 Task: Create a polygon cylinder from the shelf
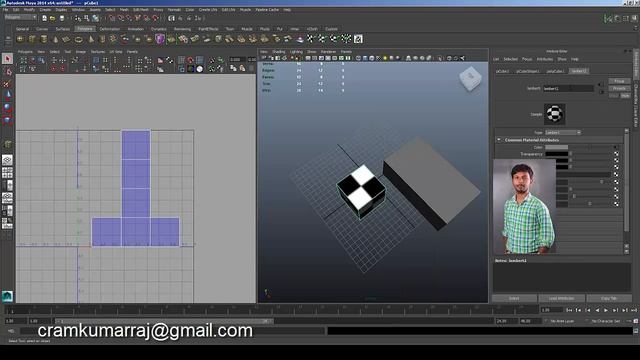(44, 39)
